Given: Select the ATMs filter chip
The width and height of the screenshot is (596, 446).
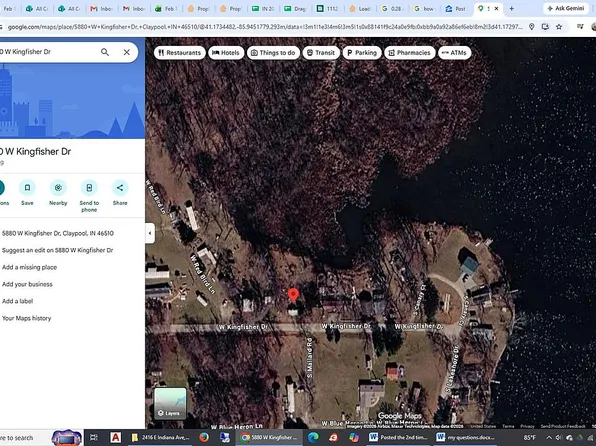Looking at the screenshot, I should 455,53.
